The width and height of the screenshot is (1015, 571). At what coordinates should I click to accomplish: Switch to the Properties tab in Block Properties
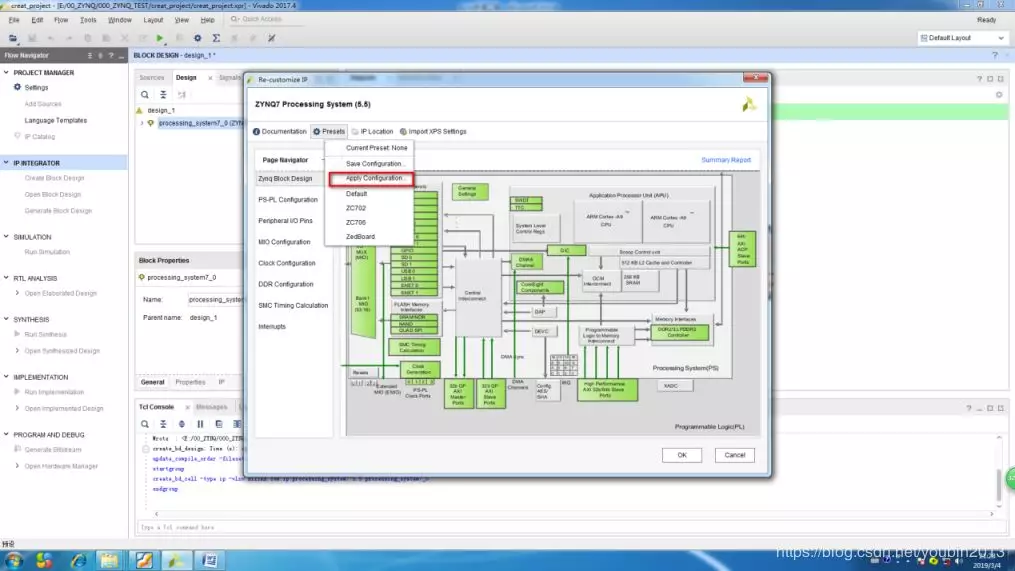click(x=190, y=383)
